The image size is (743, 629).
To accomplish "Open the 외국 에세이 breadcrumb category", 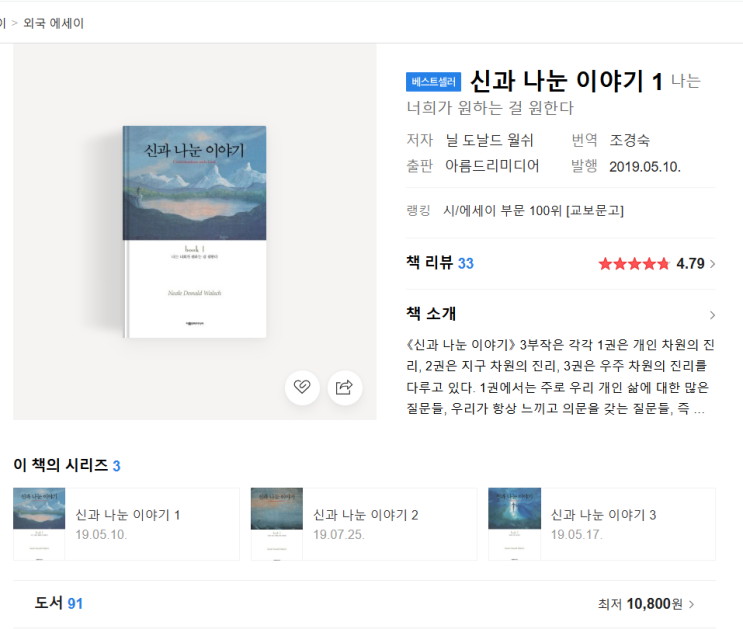I will tap(54, 23).
